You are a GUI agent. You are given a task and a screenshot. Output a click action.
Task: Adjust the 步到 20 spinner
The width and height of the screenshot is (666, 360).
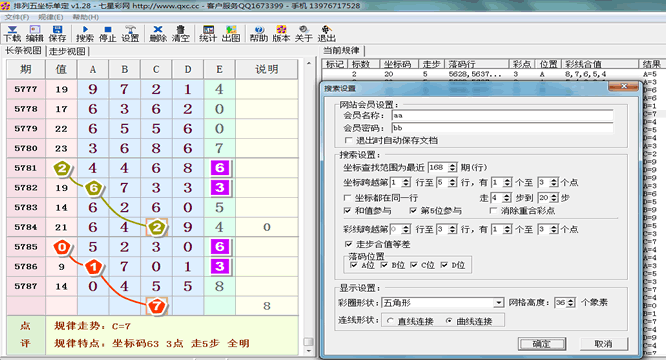(553, 198)
